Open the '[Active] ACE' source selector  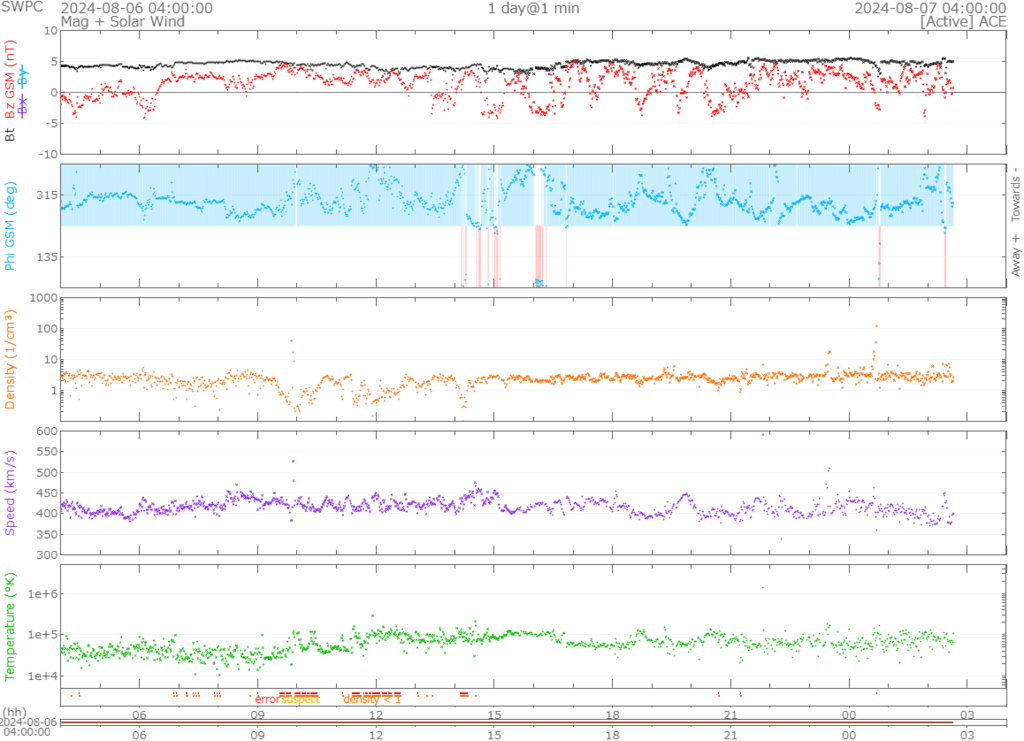pyautogui.click(x=962, y=20)
